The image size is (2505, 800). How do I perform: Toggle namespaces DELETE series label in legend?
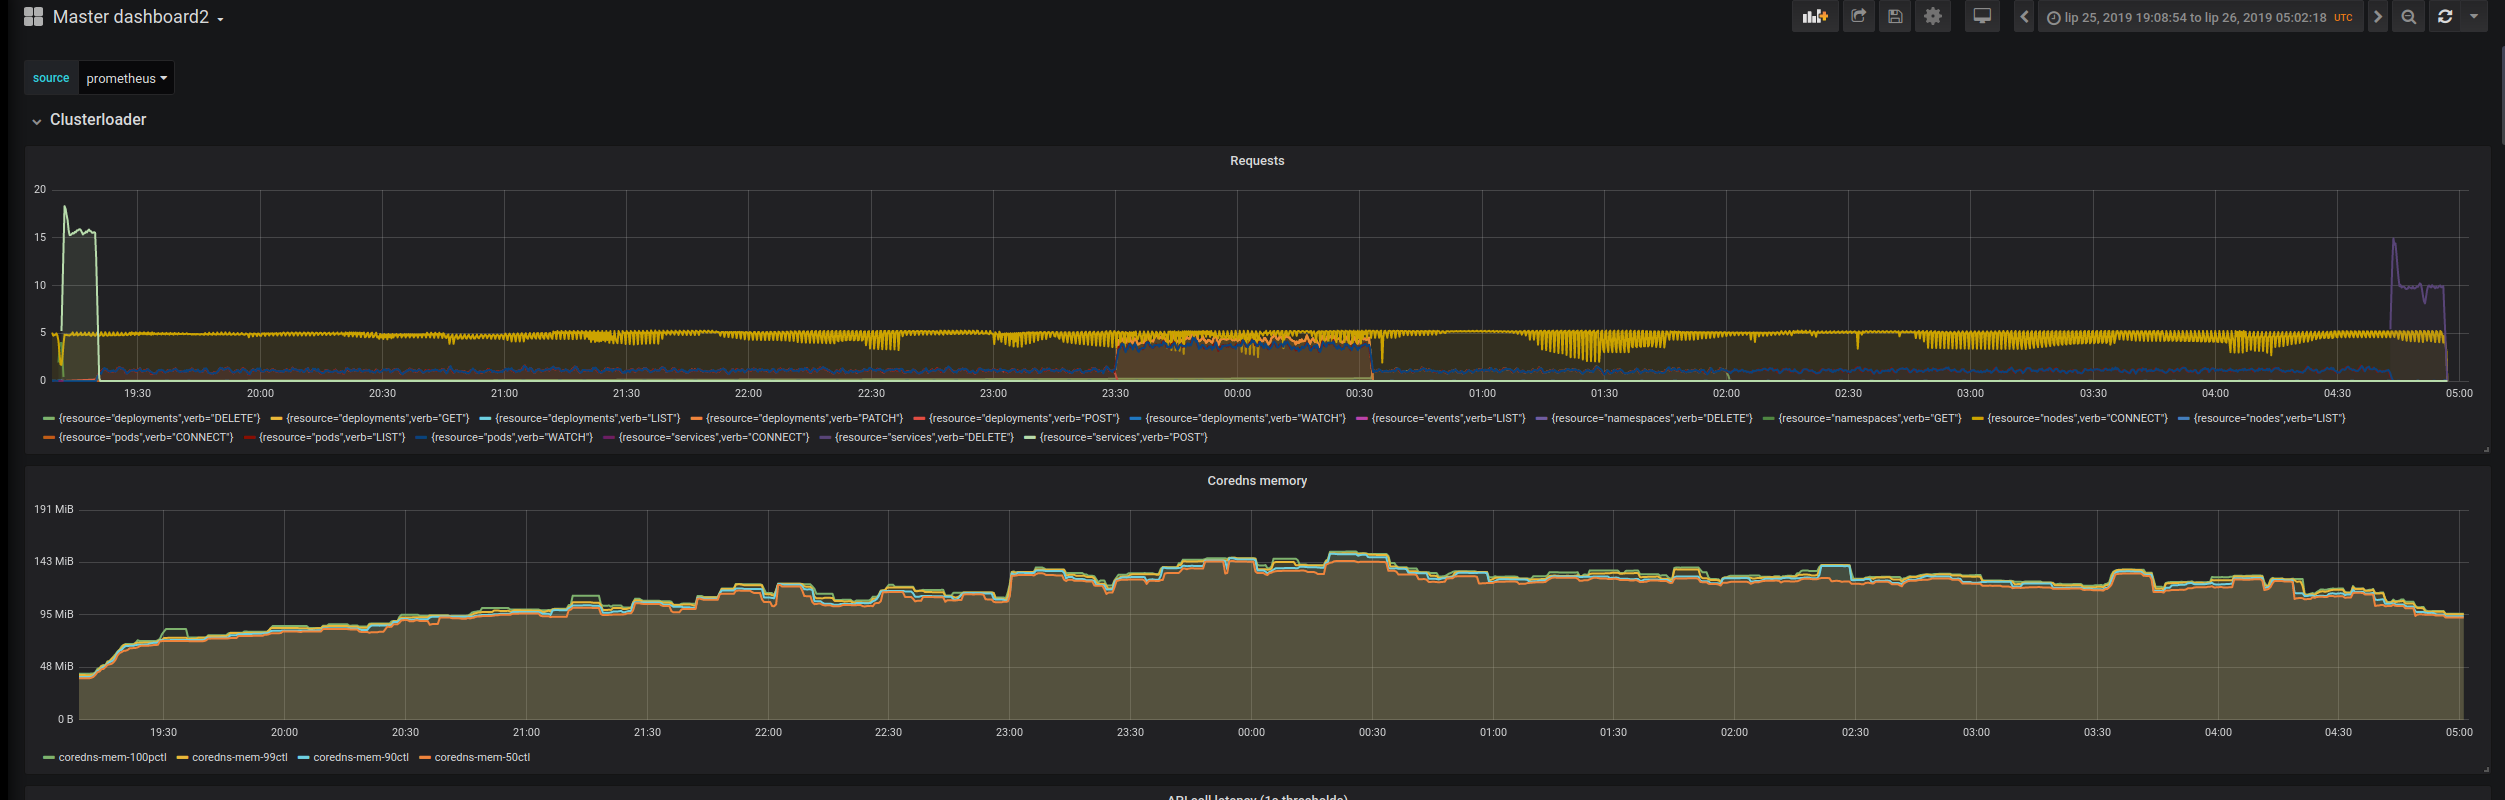click(1651, 418)
